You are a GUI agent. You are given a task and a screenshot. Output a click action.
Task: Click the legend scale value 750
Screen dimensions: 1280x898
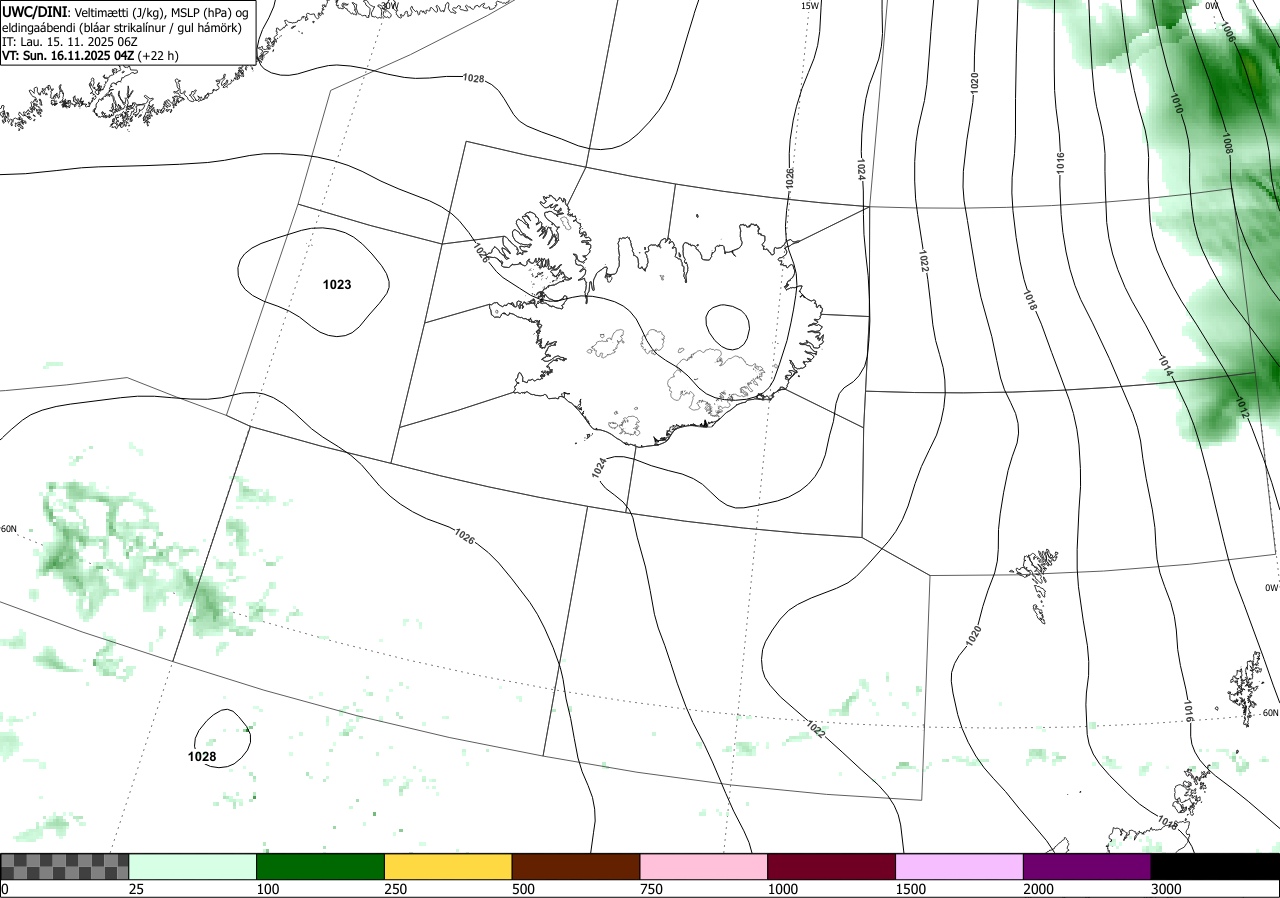651,889
